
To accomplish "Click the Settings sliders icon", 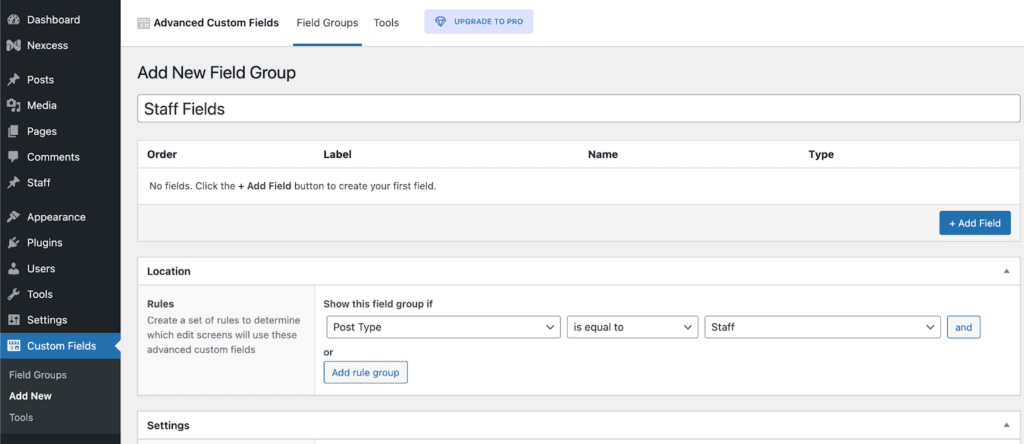I will pyautogui.click(x=13, y=320).
